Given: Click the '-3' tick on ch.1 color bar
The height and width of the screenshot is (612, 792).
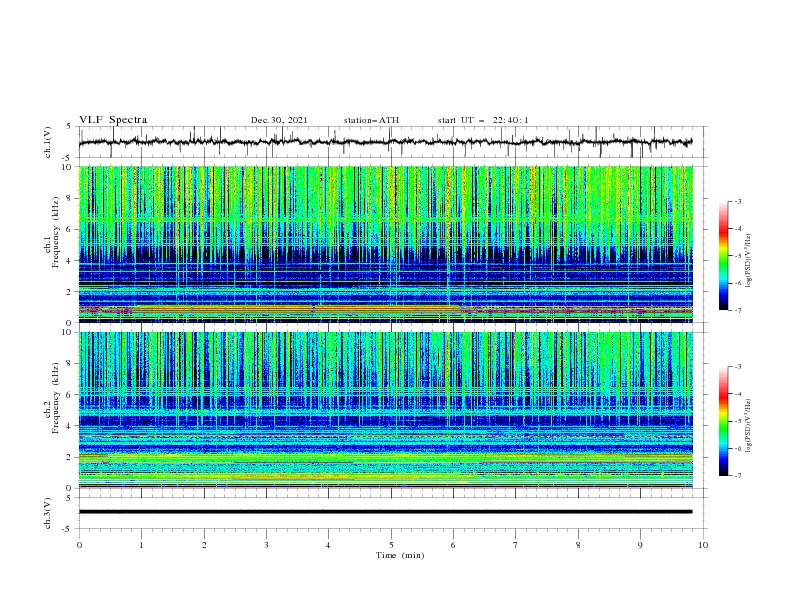Looking at the screenshot, I should point(737,201).
